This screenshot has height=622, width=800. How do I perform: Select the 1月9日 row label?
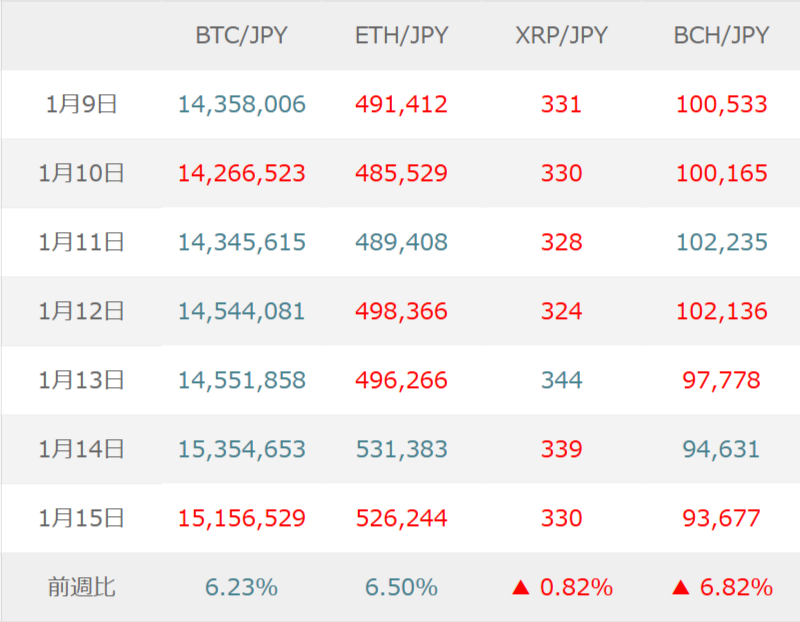pyautogui.click(x=81, y=104)
